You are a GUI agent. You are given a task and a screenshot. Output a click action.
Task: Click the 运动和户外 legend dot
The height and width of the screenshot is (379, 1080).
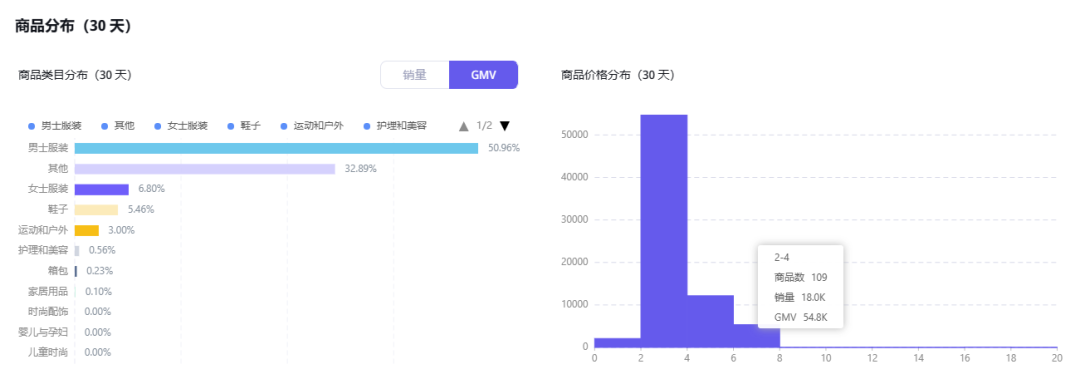[284, 126]
